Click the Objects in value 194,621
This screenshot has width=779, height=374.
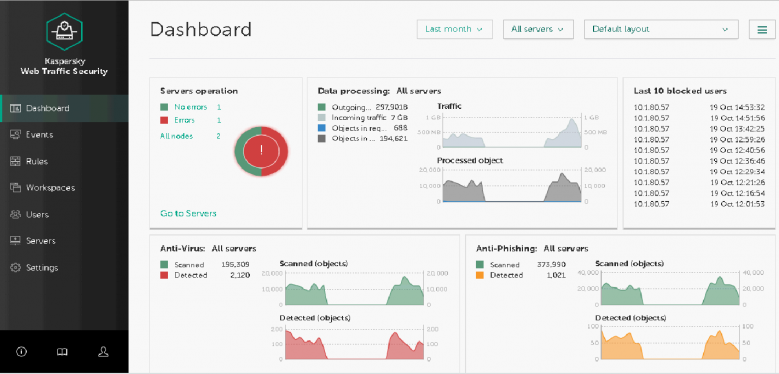click(393, 139)
